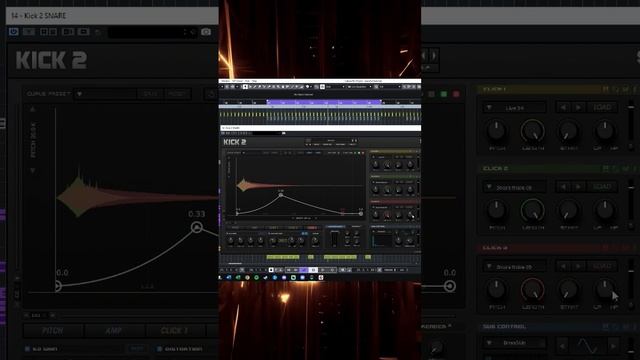
Task: Open the Curve Preset dropdown arrow in the enlarged view
Action: 80,94
